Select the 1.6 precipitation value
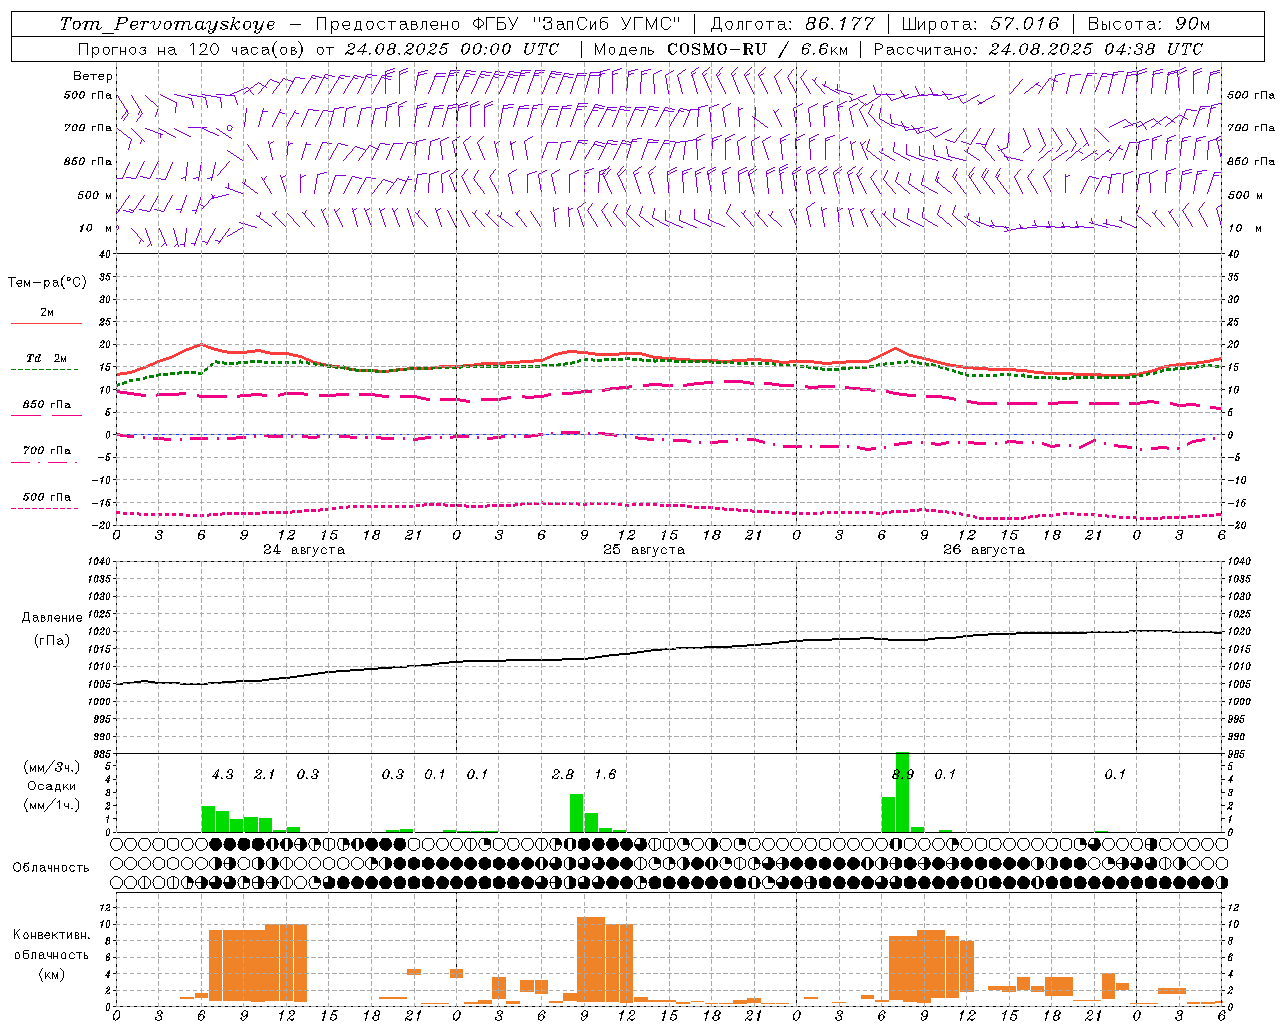This screenshot has height=1024, width=1280. pyautogui.click(x=605, y=774)
